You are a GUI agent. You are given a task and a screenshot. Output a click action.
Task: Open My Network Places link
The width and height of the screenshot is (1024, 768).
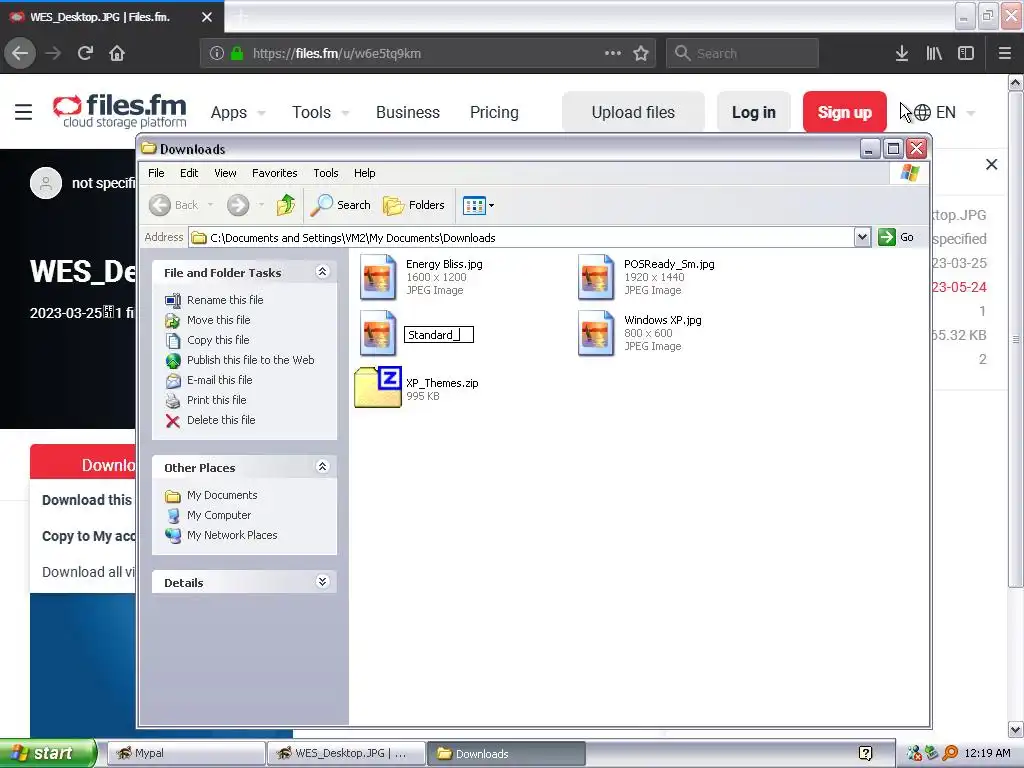click(x=232, y=535)
